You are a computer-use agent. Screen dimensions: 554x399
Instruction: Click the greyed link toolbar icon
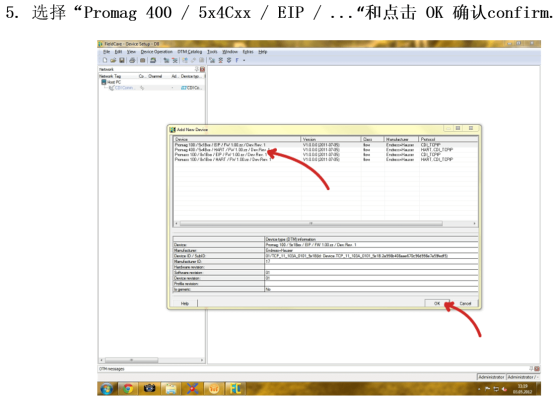click(193, 60)
